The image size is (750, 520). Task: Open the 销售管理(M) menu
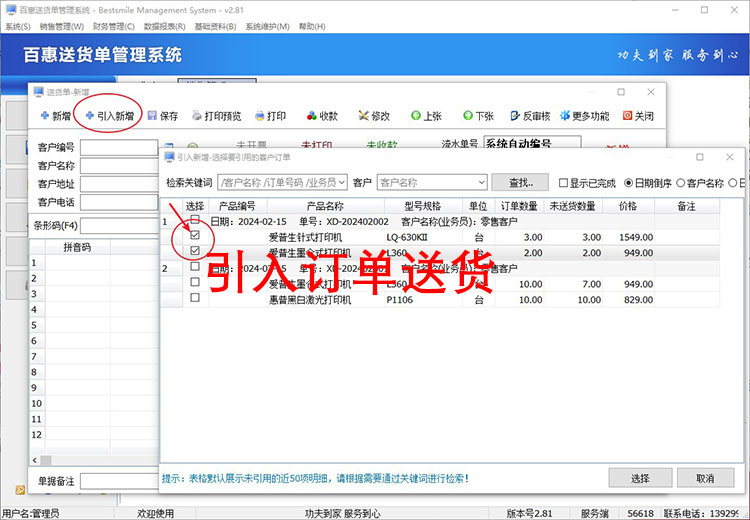(61, 27)
